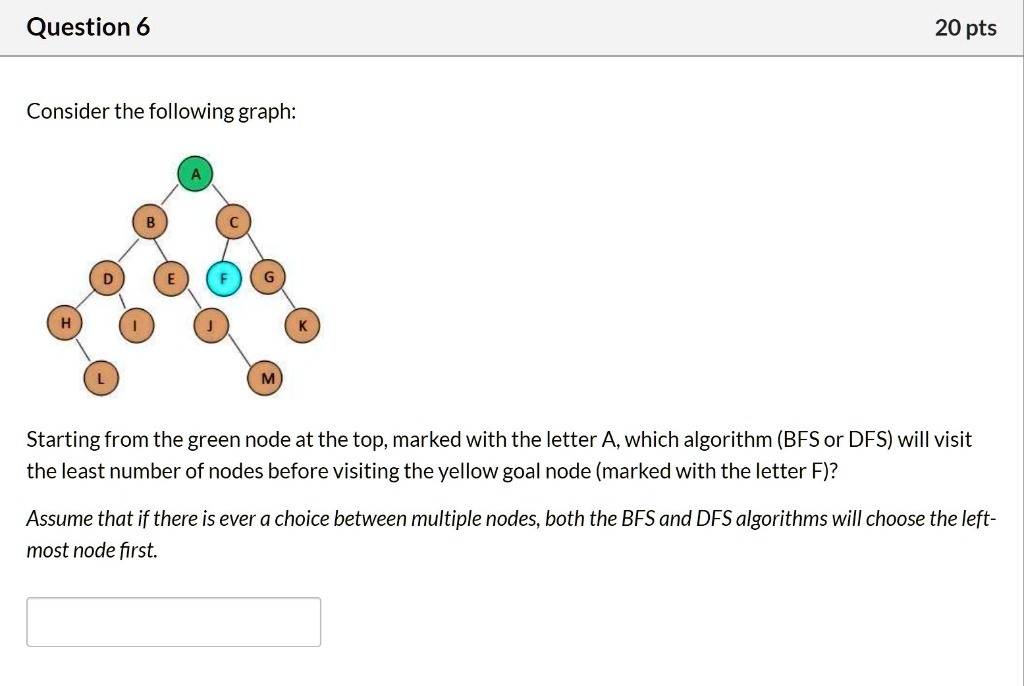1024x686 pixels.
Task: Click node B in the graph
Action: pyautogui.click(x=150, y=222)
